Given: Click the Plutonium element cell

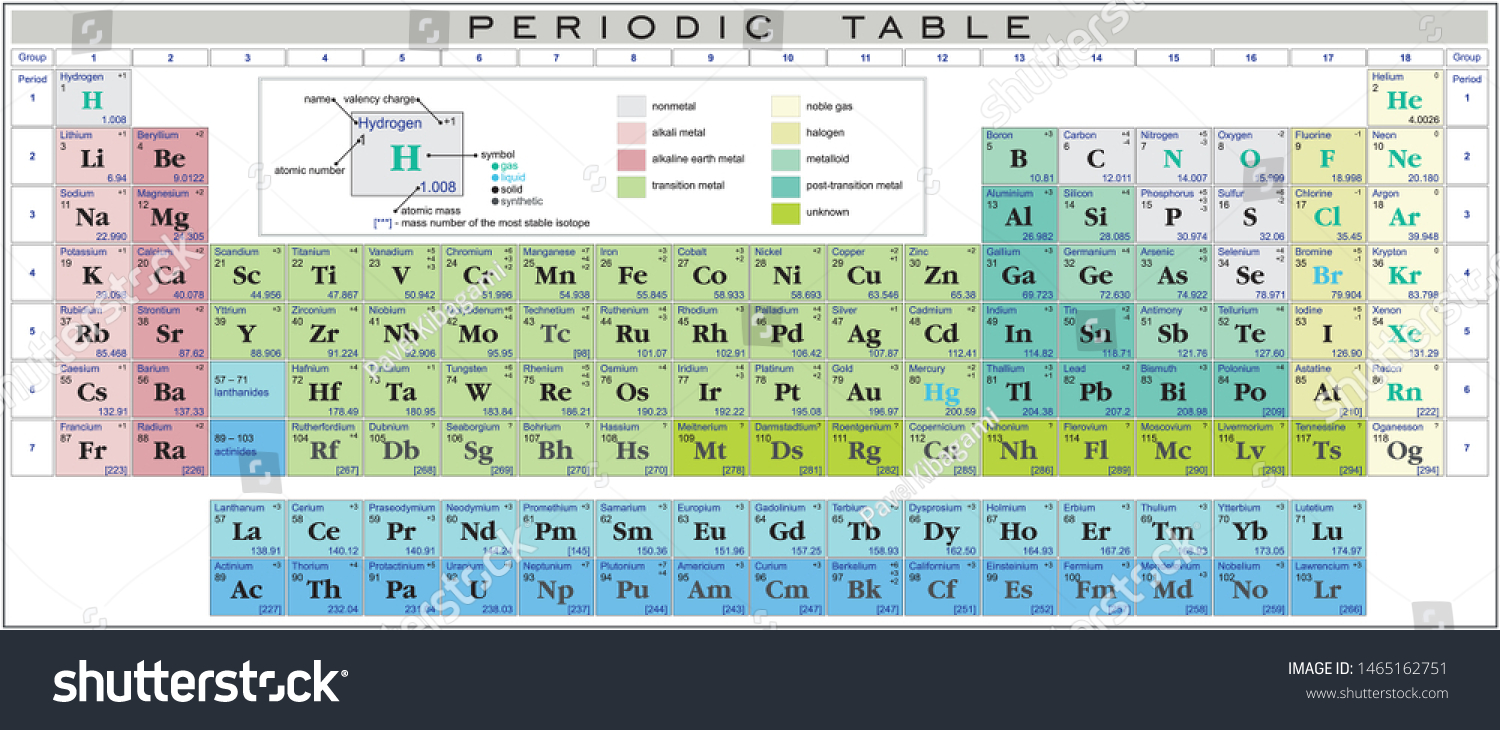Looking at the screenshot, I should tap(633, 587).
